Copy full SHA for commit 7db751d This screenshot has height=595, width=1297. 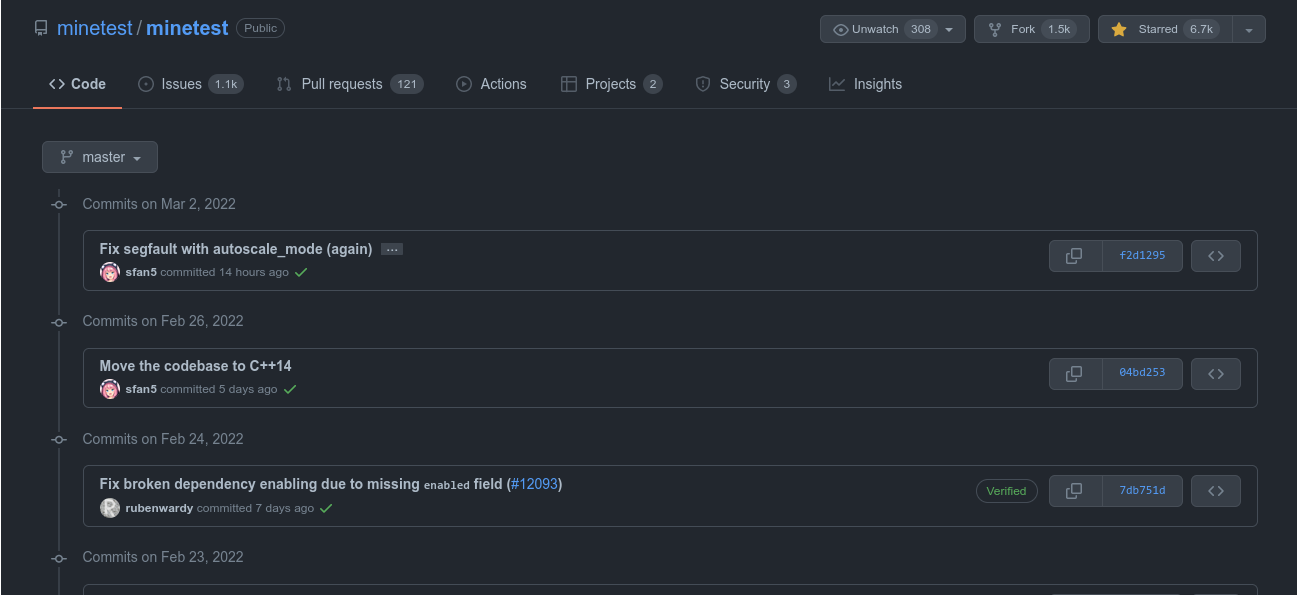coord(1075,491)
